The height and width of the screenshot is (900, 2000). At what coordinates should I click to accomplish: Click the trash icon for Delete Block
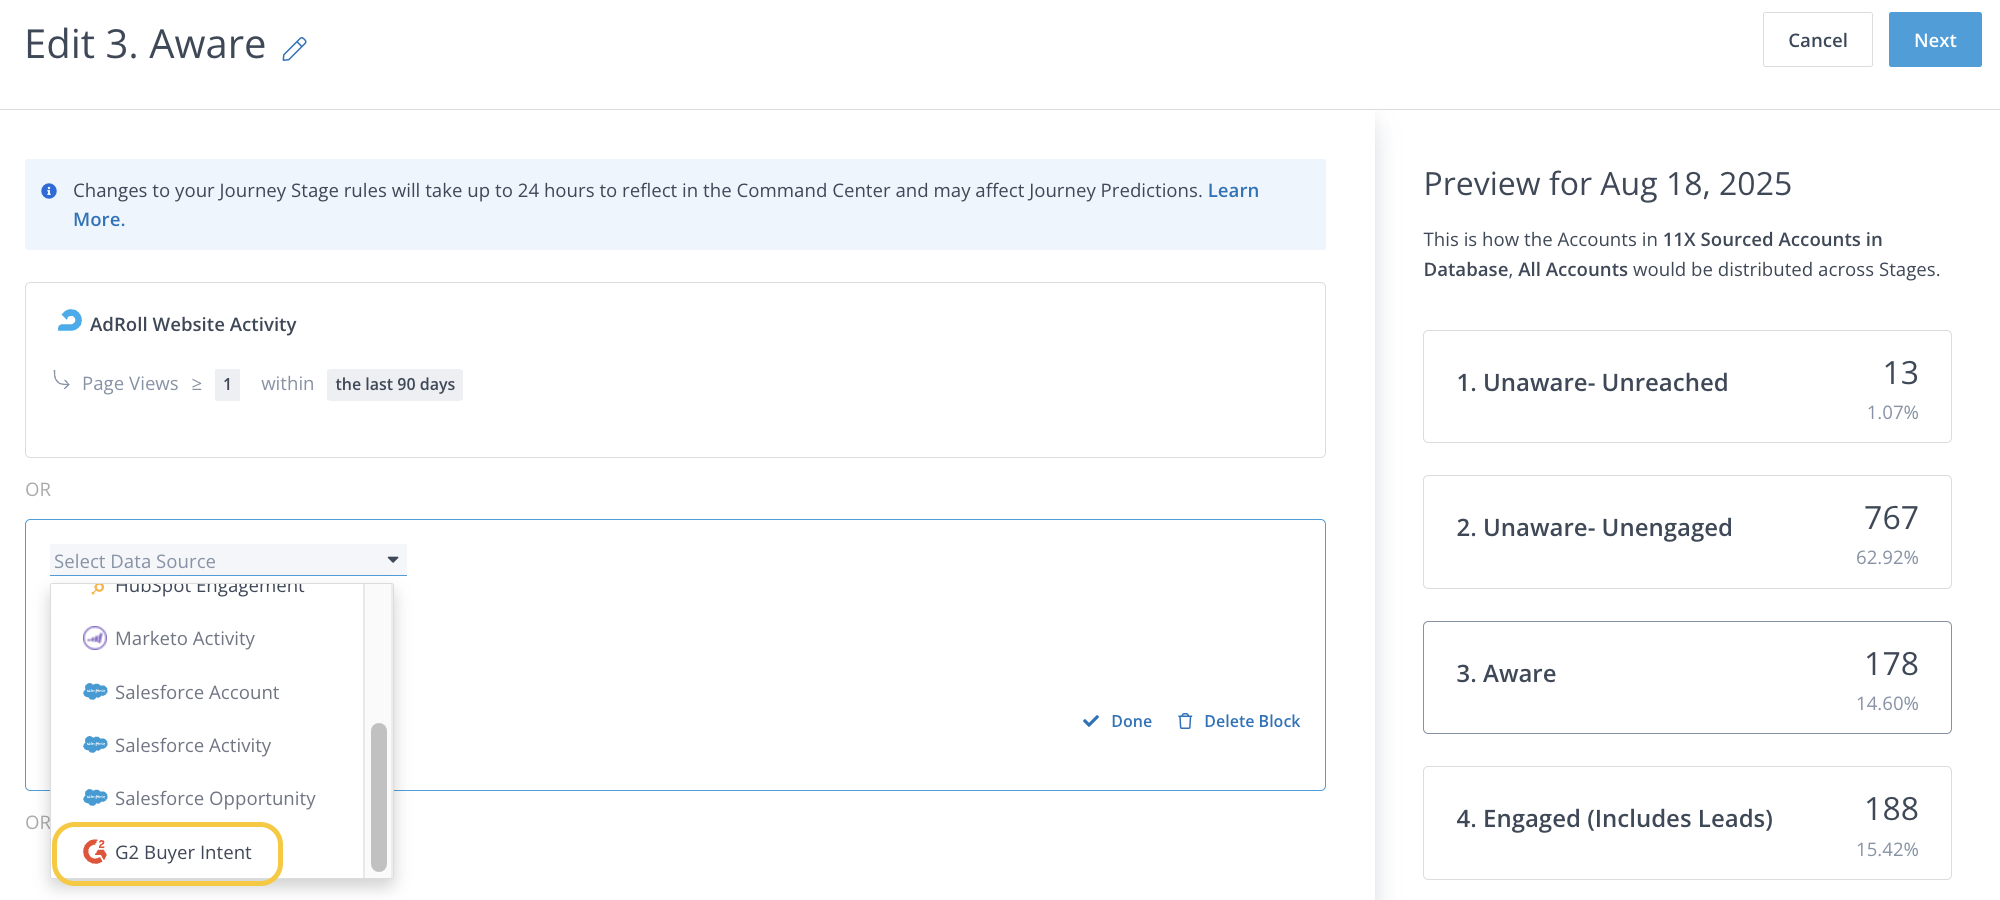1185,721
